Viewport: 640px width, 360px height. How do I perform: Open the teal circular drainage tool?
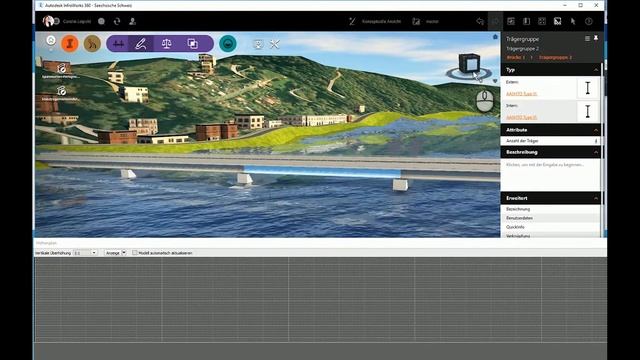[x=228, y=44]
